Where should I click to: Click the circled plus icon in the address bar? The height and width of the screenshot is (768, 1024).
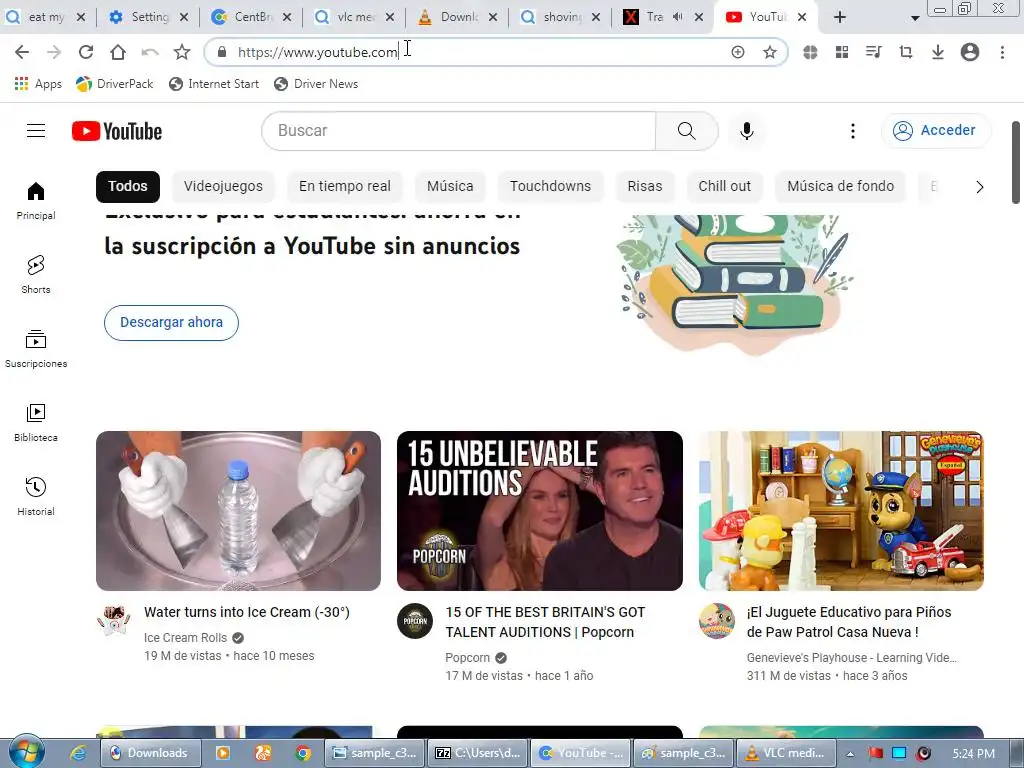coord(737,52)
